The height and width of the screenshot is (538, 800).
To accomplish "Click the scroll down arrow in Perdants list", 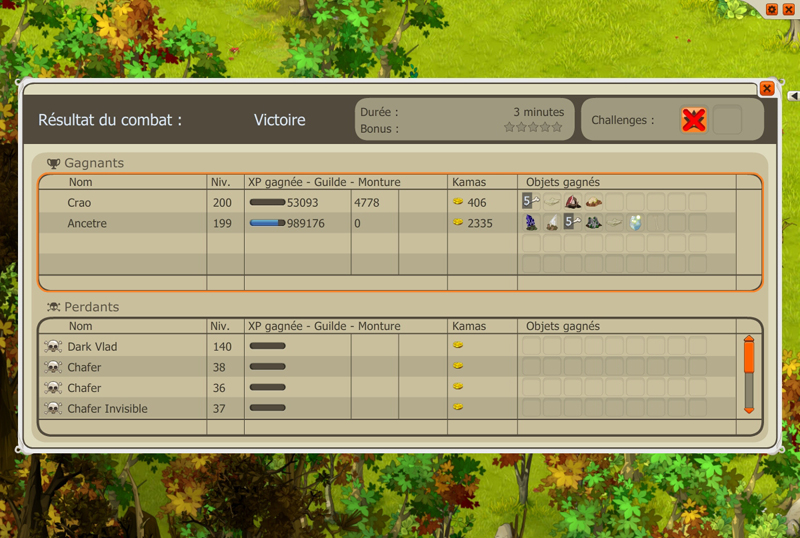I will (x=749, y=410).
